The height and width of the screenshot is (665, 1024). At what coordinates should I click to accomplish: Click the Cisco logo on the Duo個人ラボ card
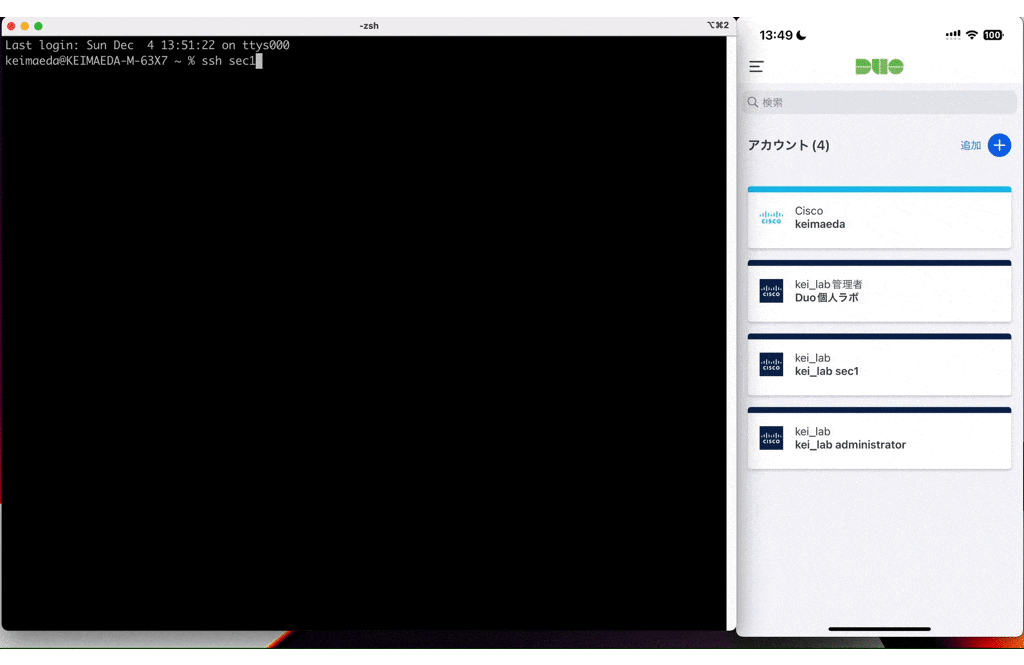pyautogui.click(x=771, y=291)
